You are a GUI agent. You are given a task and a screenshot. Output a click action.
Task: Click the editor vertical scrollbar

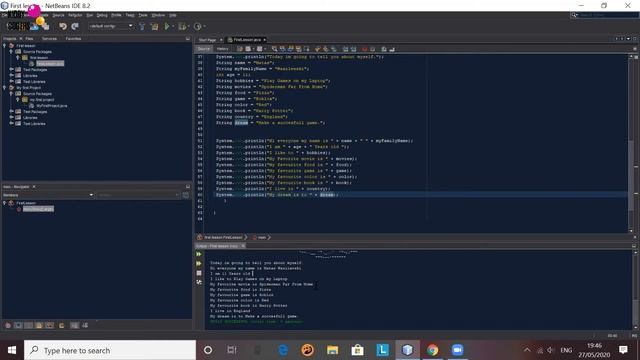(x=631, y=143)
